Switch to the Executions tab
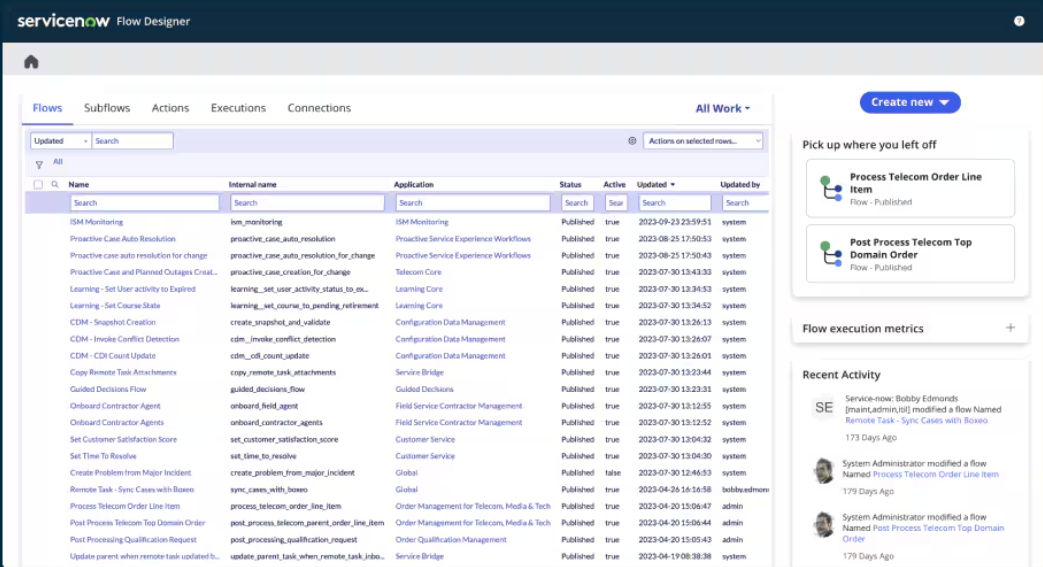The image size is (1043, 567). [x=238, y=108]
